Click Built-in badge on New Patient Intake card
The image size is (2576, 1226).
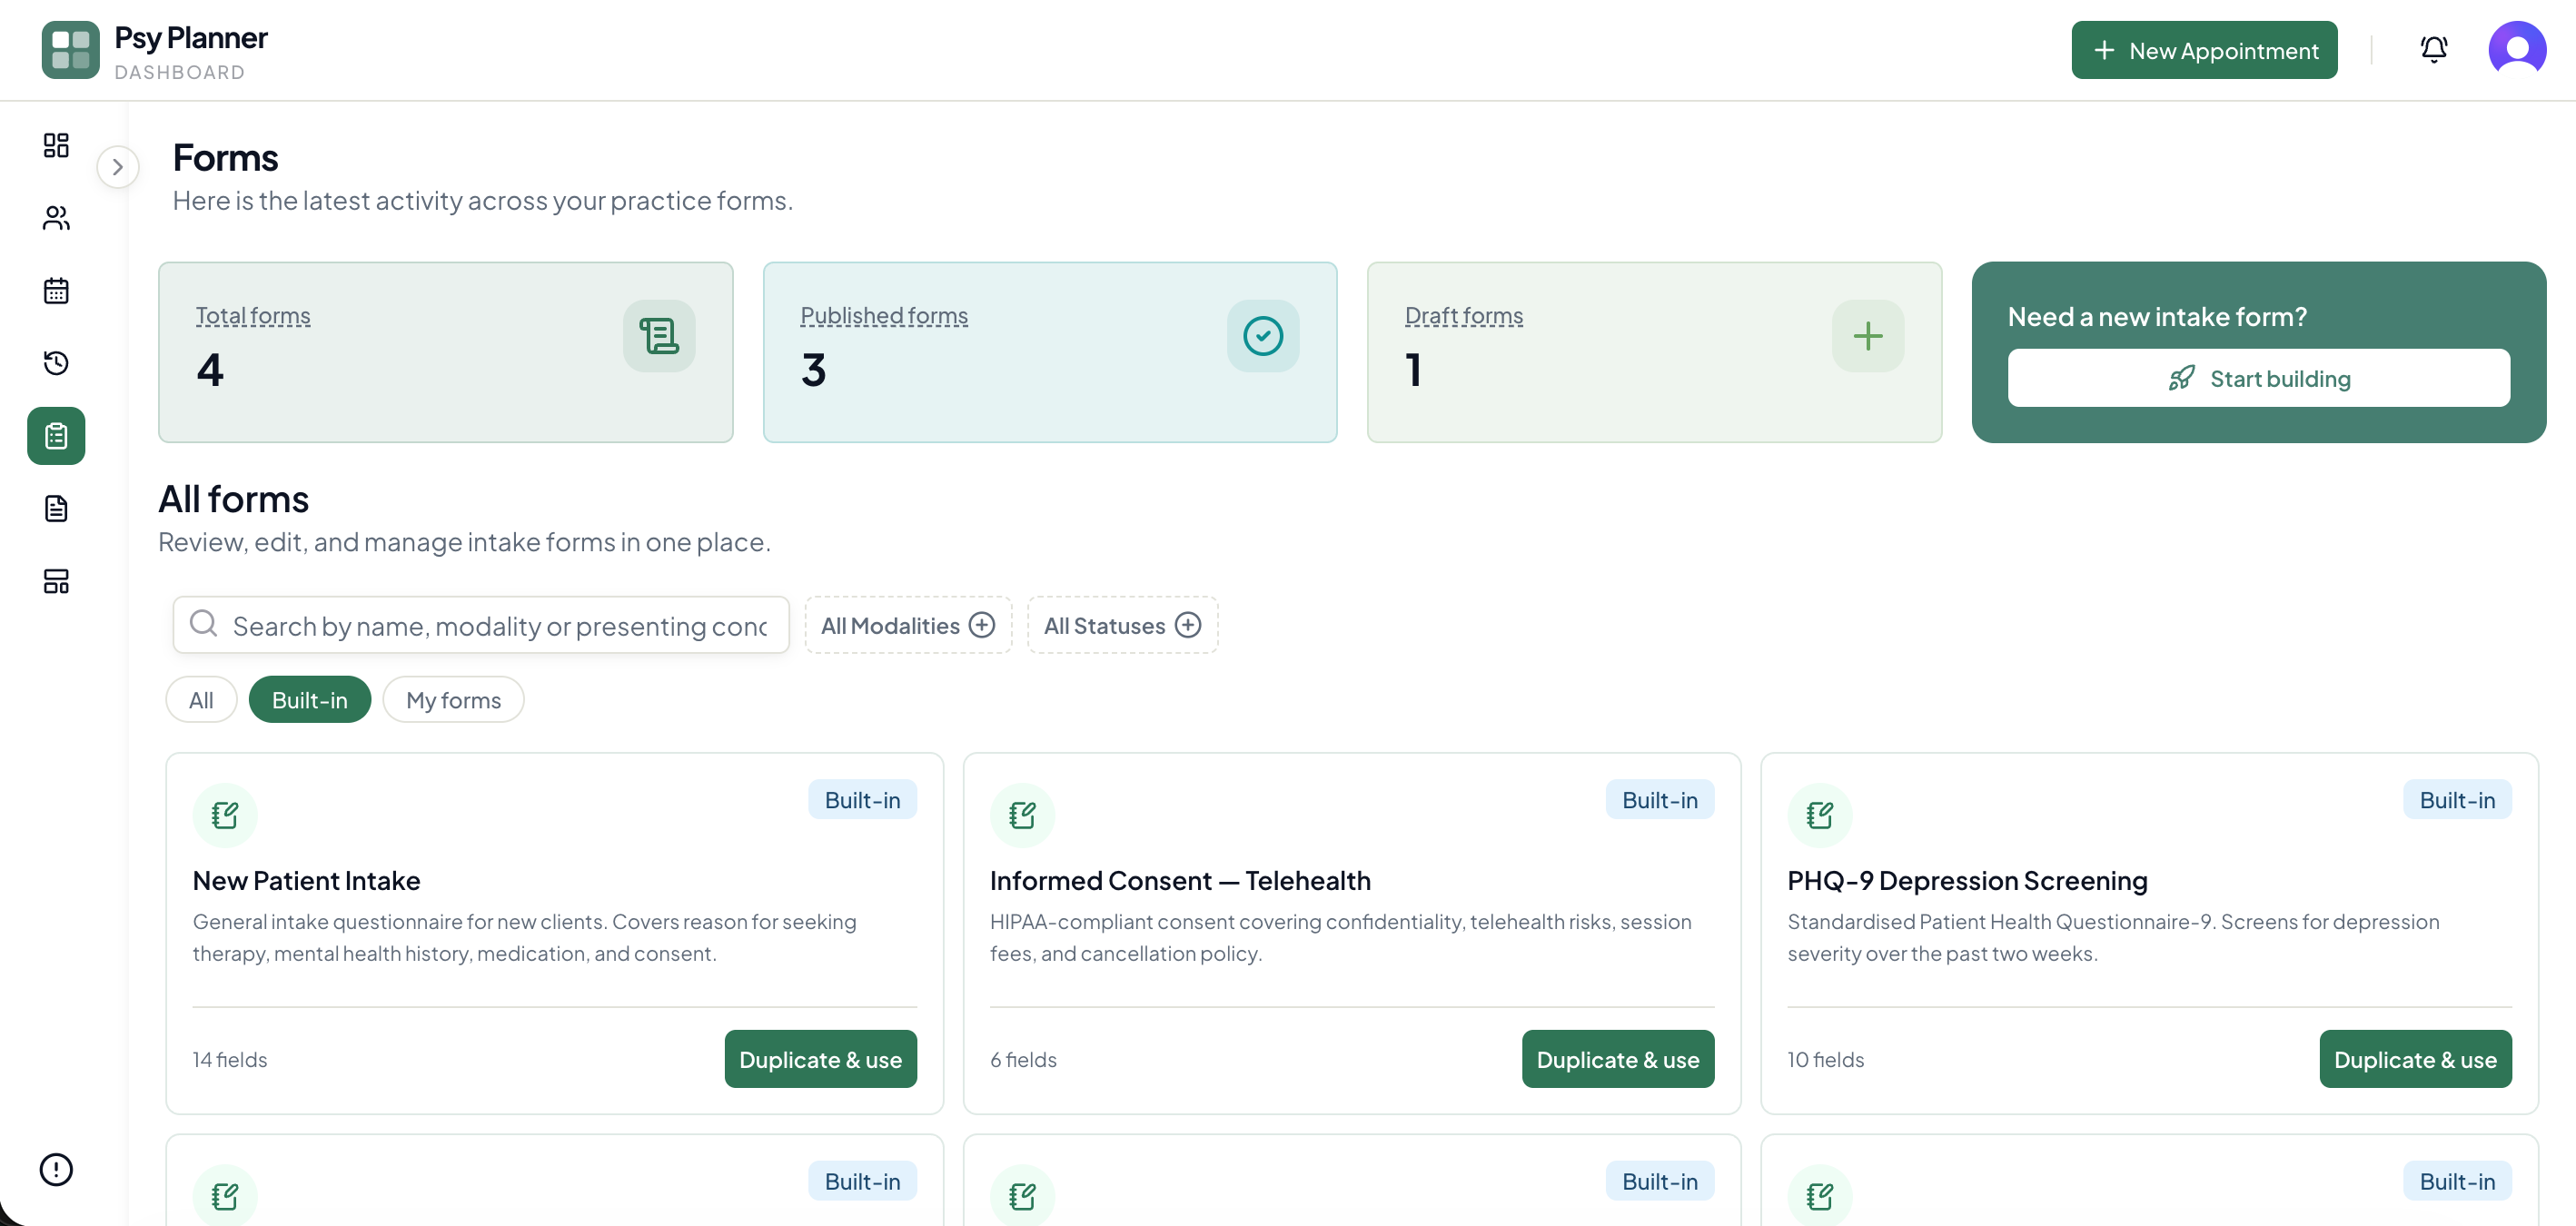click(862, 799)
